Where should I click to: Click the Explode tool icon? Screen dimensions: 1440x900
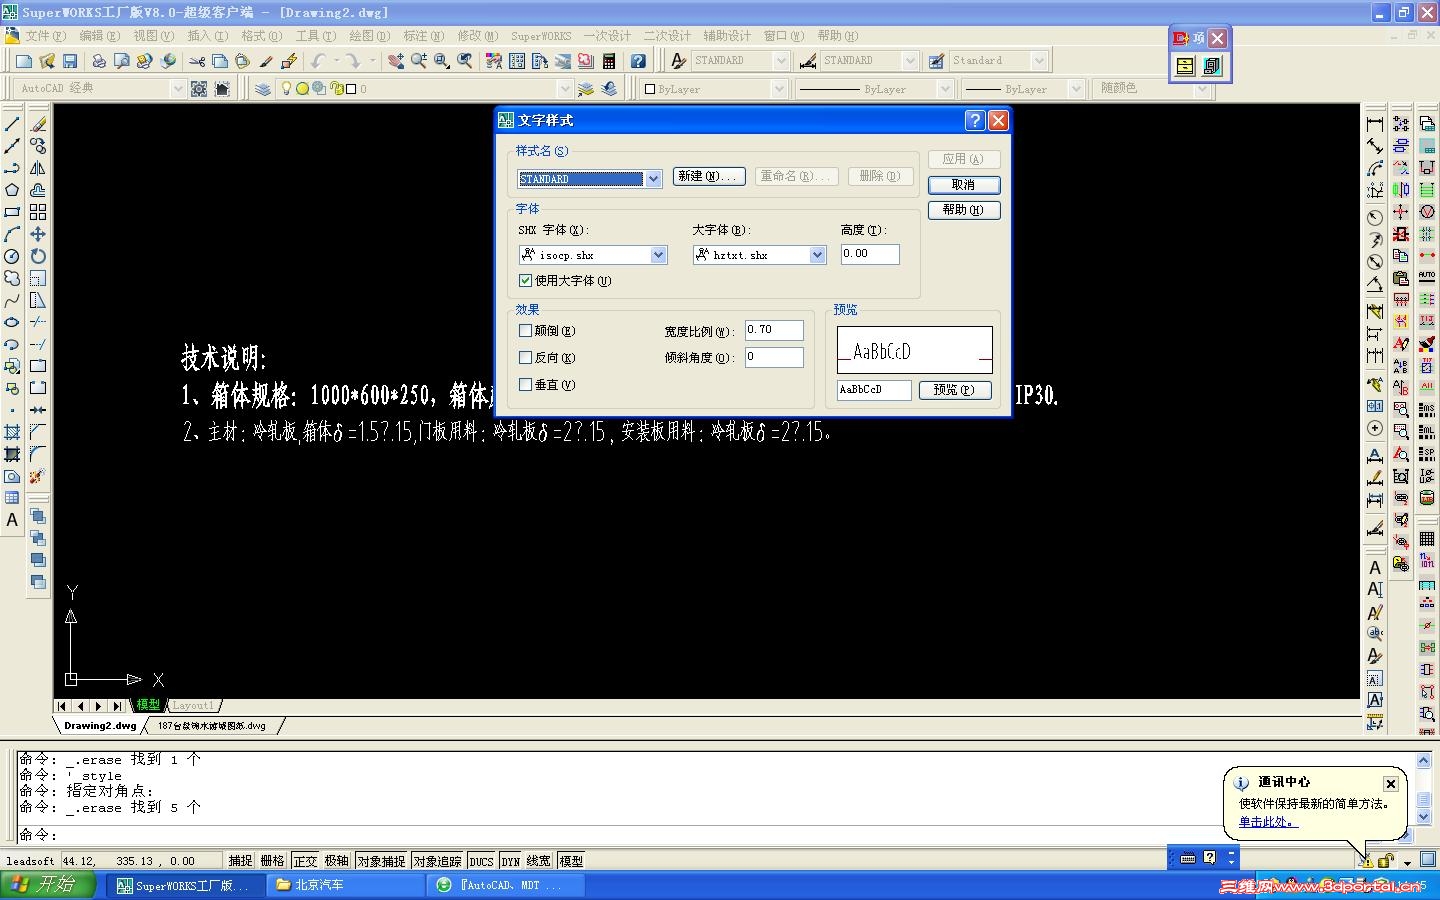(x=38, y=476)
